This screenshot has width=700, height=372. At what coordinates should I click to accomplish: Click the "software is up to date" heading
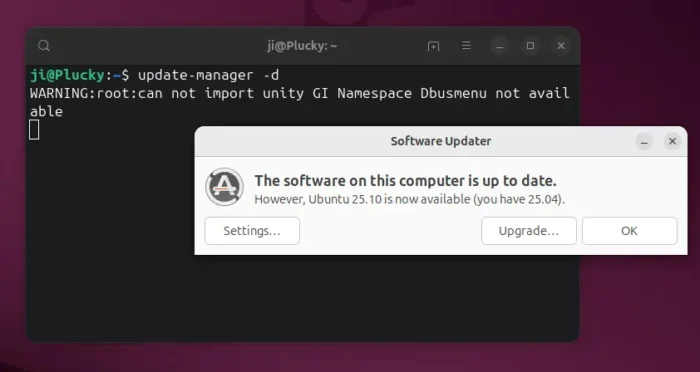(405, 181)
